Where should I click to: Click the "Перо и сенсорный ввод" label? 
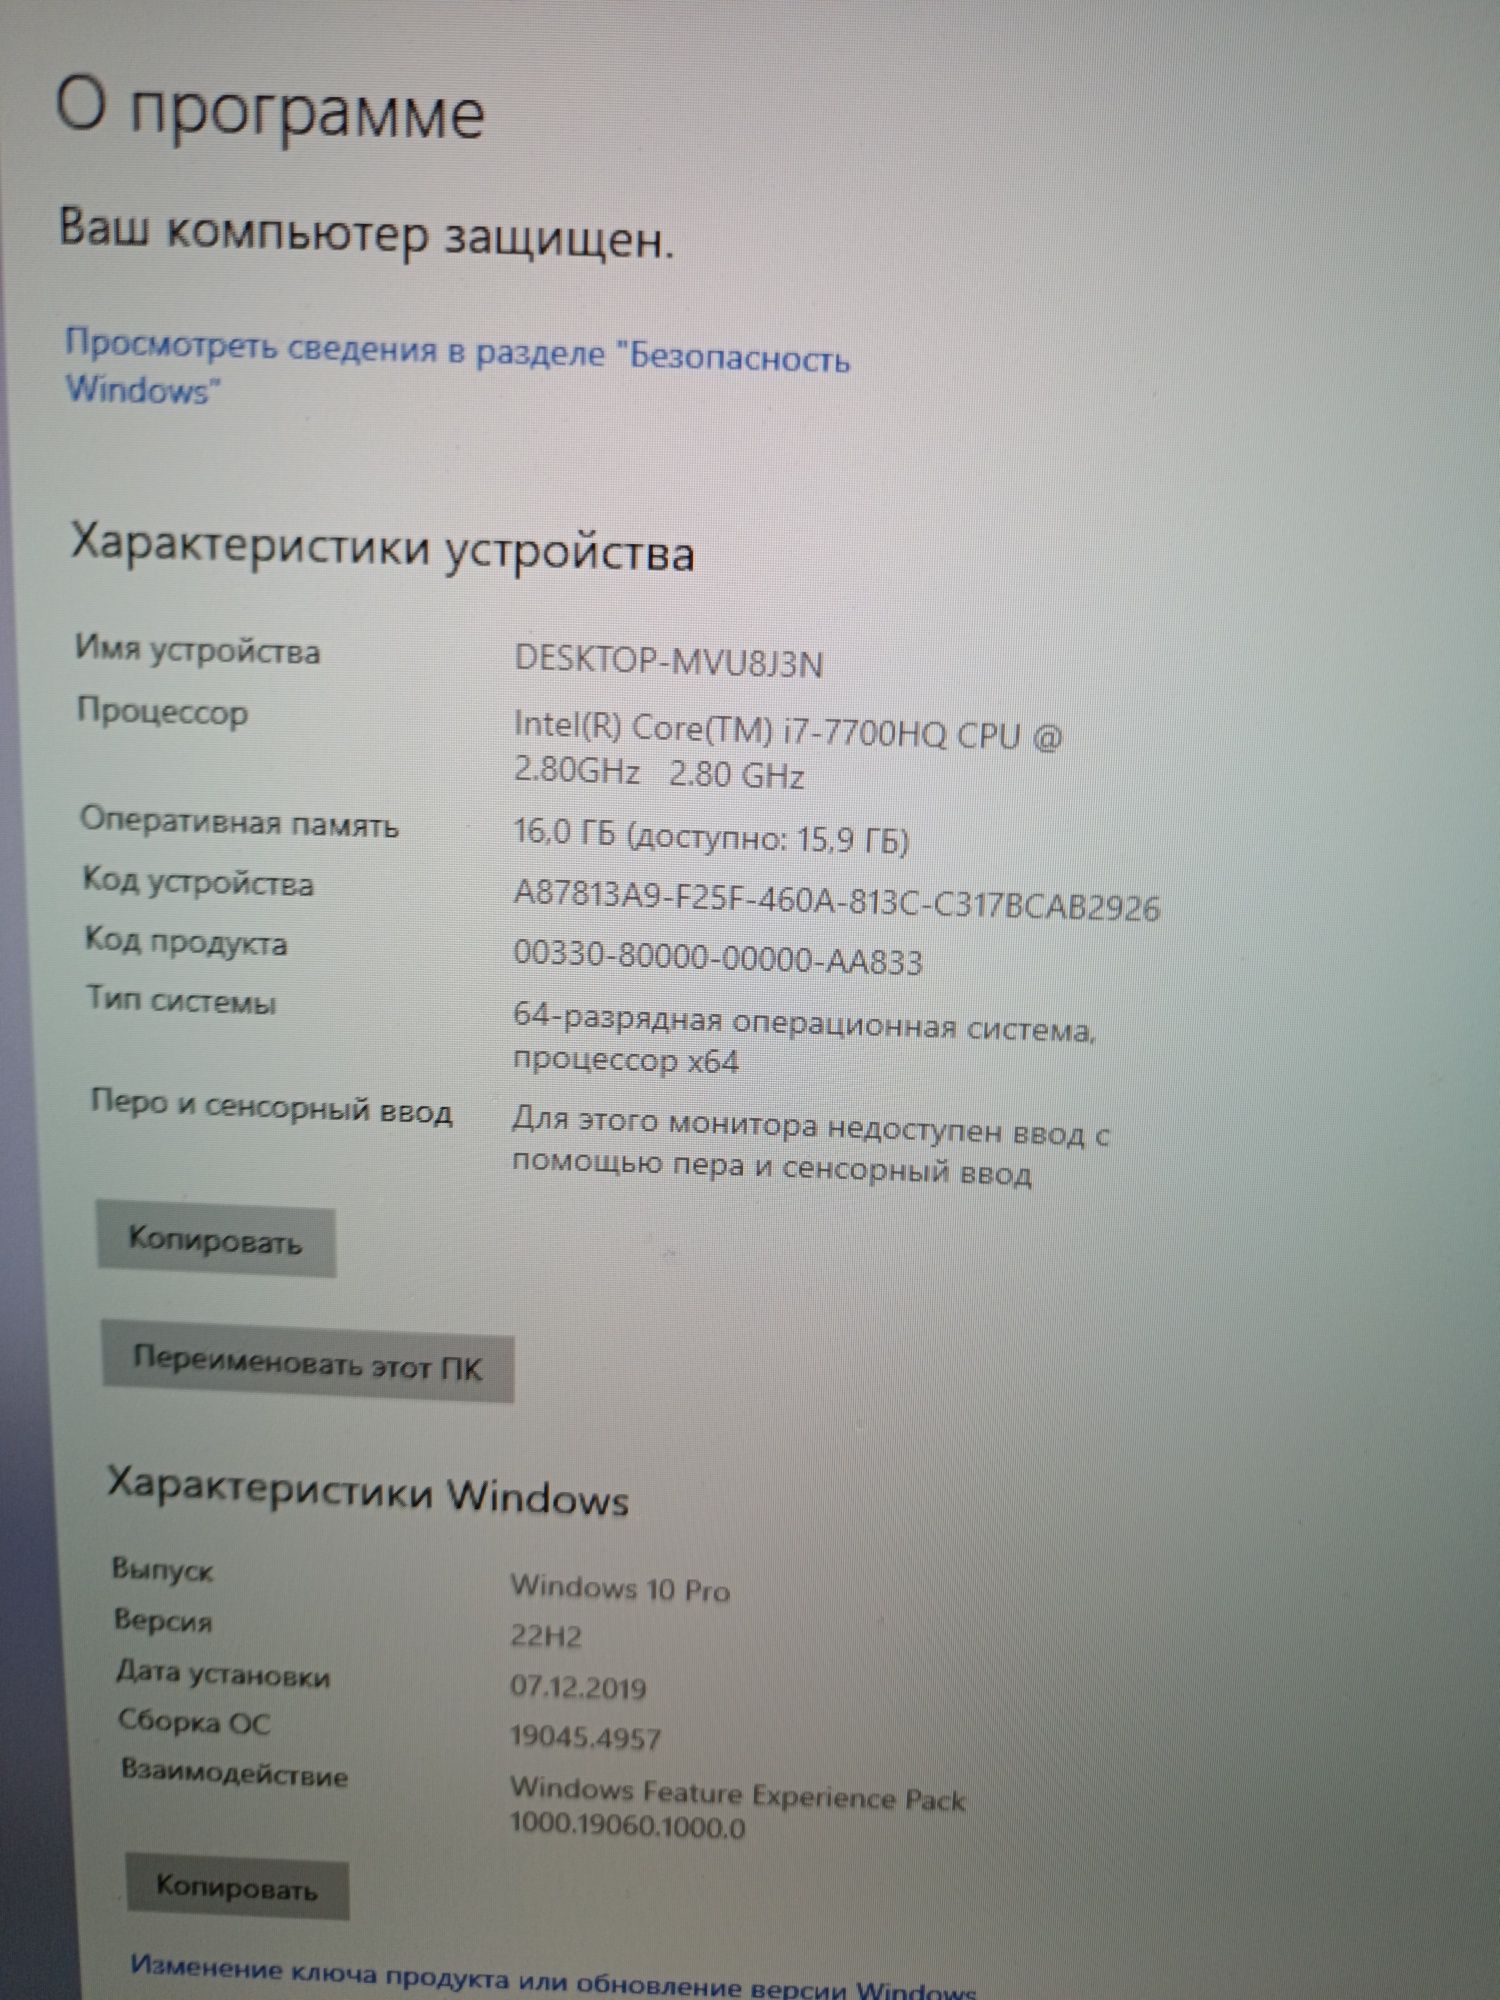(x=271, y=1107)
